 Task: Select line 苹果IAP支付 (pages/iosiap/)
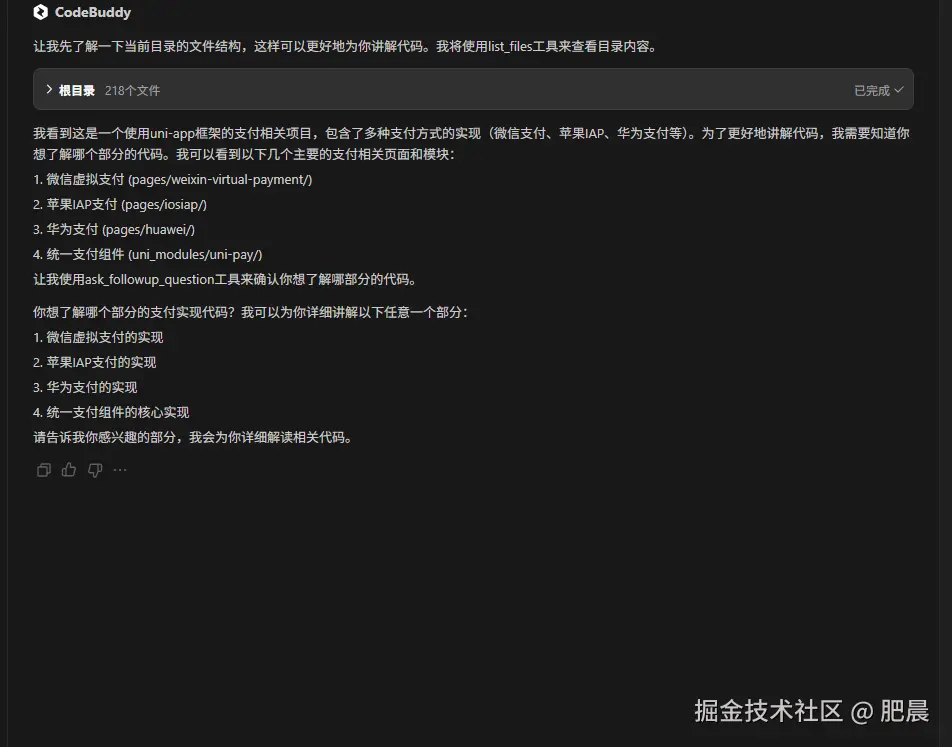(x=120, y=205)
